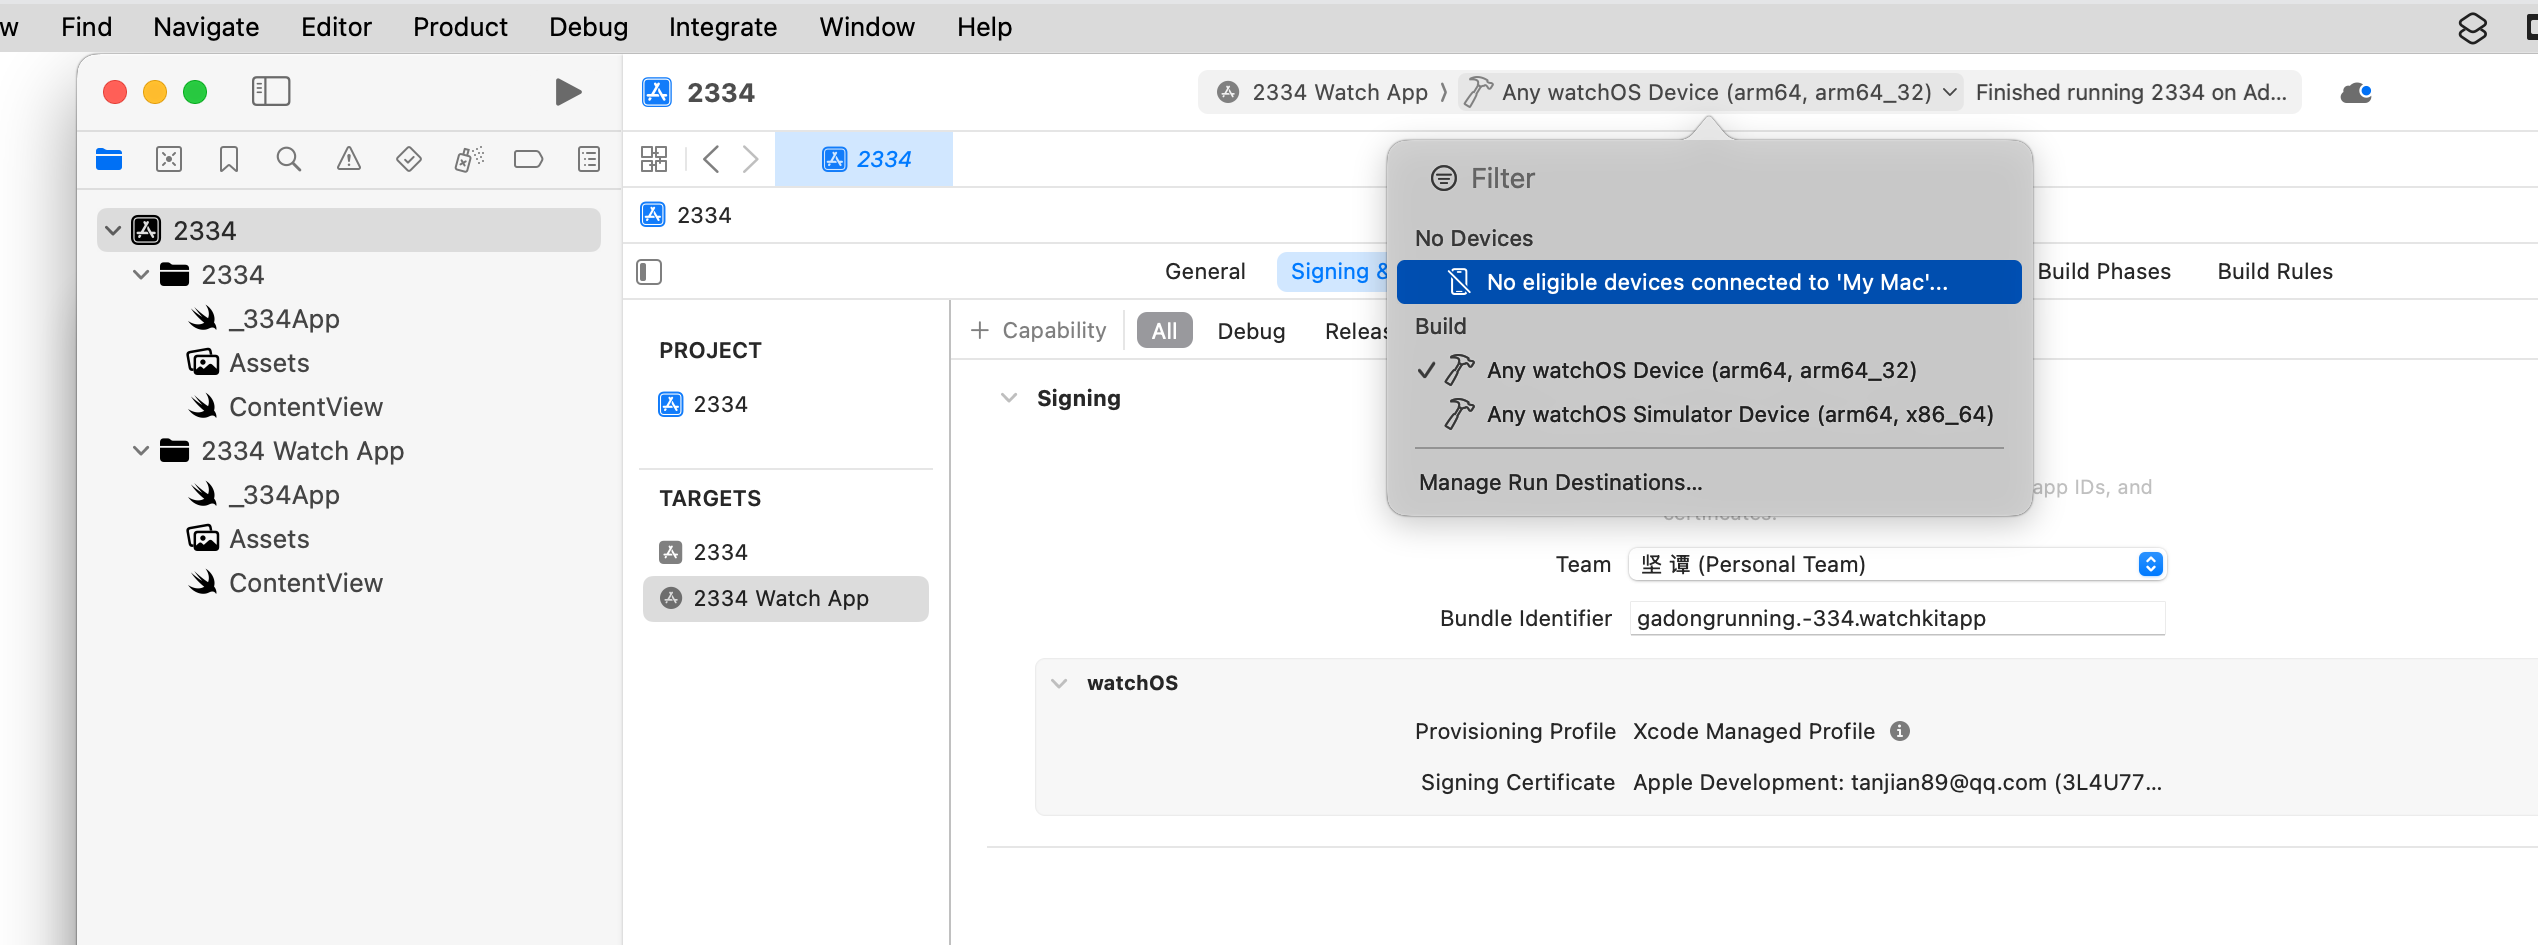
Task: Open the Debug menu in menu bar
Action: pyautogui.click(x=588, y=27)
